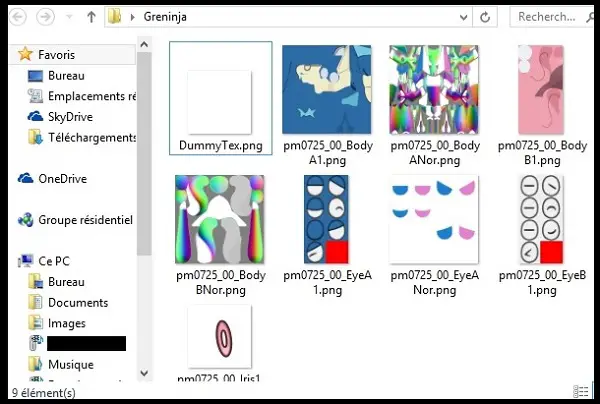This screenshot has width=600, height=404.
Task: Click the pm0725_00_EyeA1.png file name
Action: [x=328, y=282]
